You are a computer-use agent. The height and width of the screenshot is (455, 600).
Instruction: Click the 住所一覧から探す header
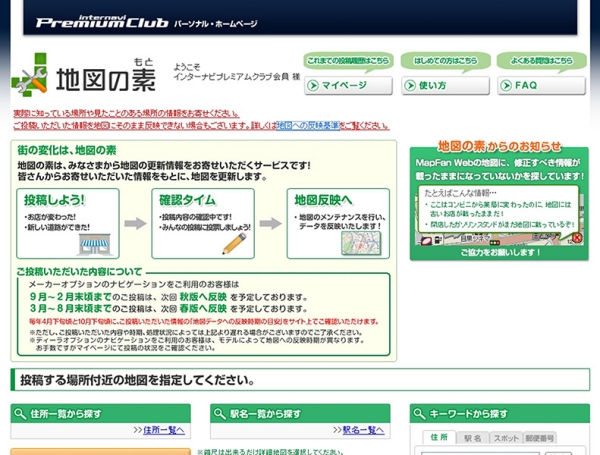pos(101,414)
